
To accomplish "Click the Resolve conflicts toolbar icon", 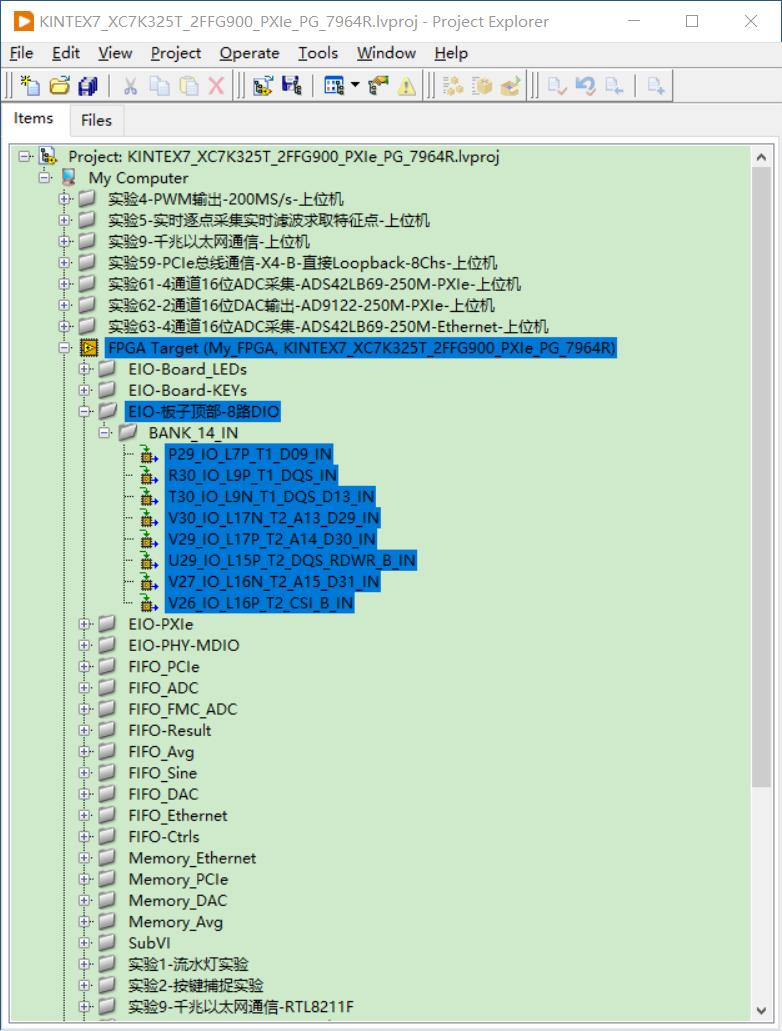I will point(378,85).
